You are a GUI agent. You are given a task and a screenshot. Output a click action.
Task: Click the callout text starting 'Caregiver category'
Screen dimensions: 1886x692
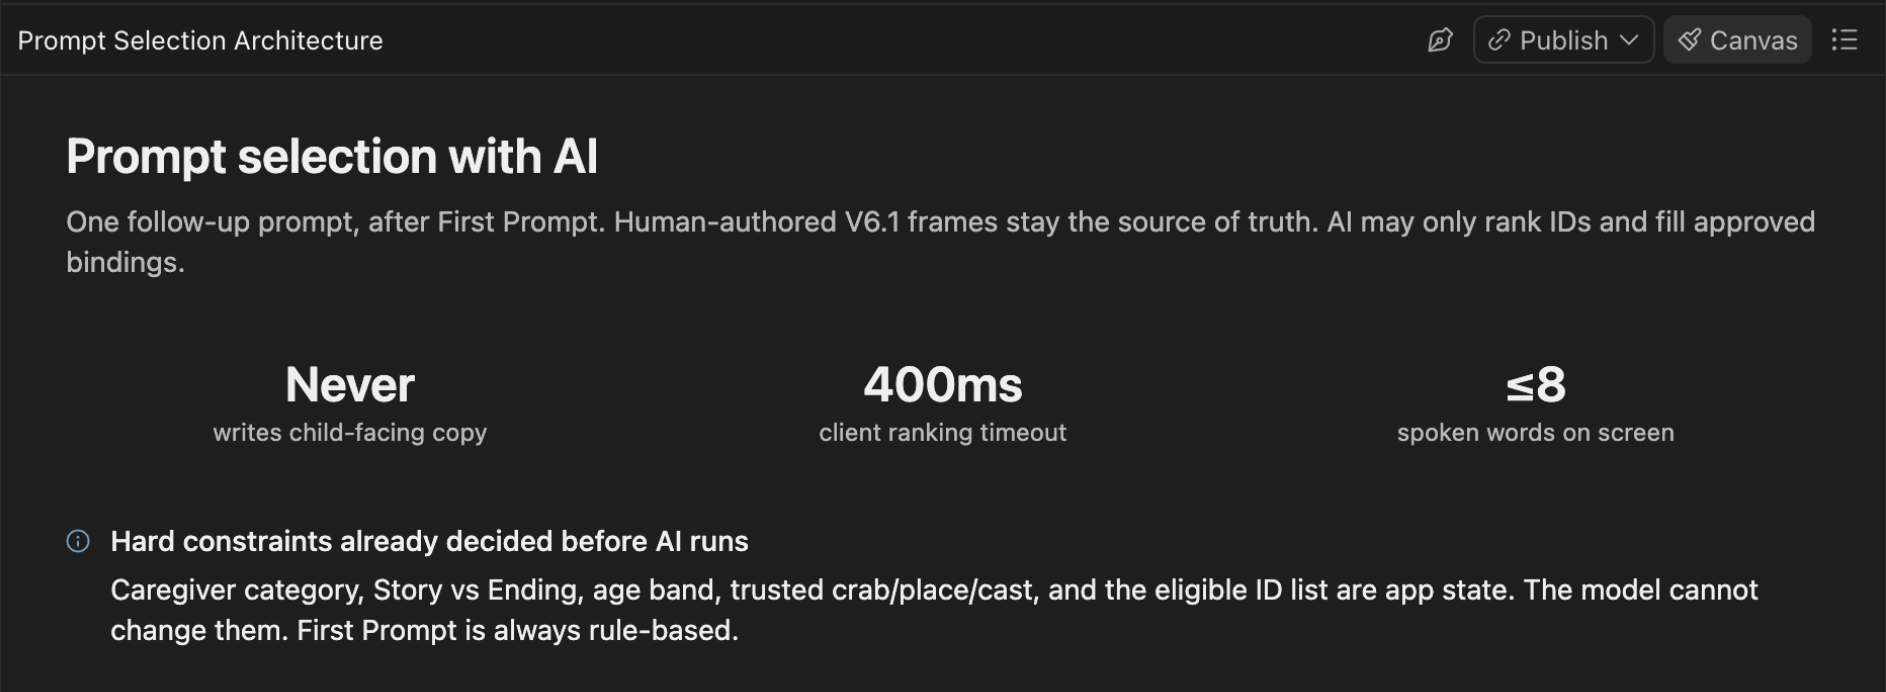point(934,610)
